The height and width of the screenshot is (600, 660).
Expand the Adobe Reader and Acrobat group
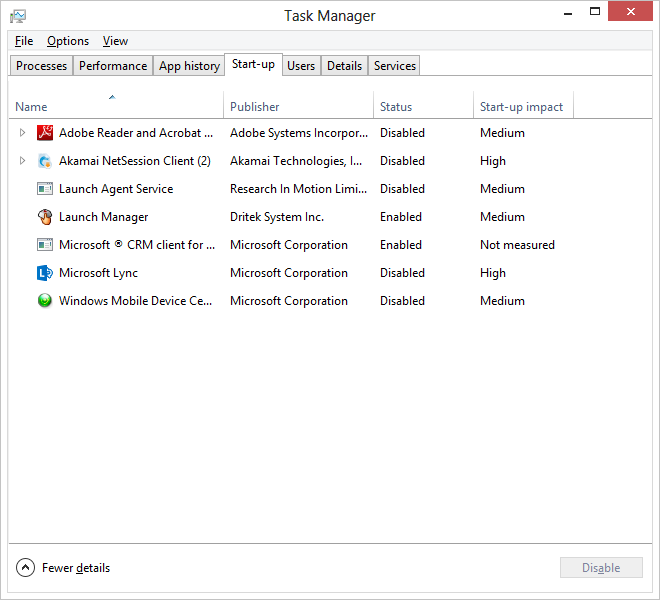(x=22, y=133)
